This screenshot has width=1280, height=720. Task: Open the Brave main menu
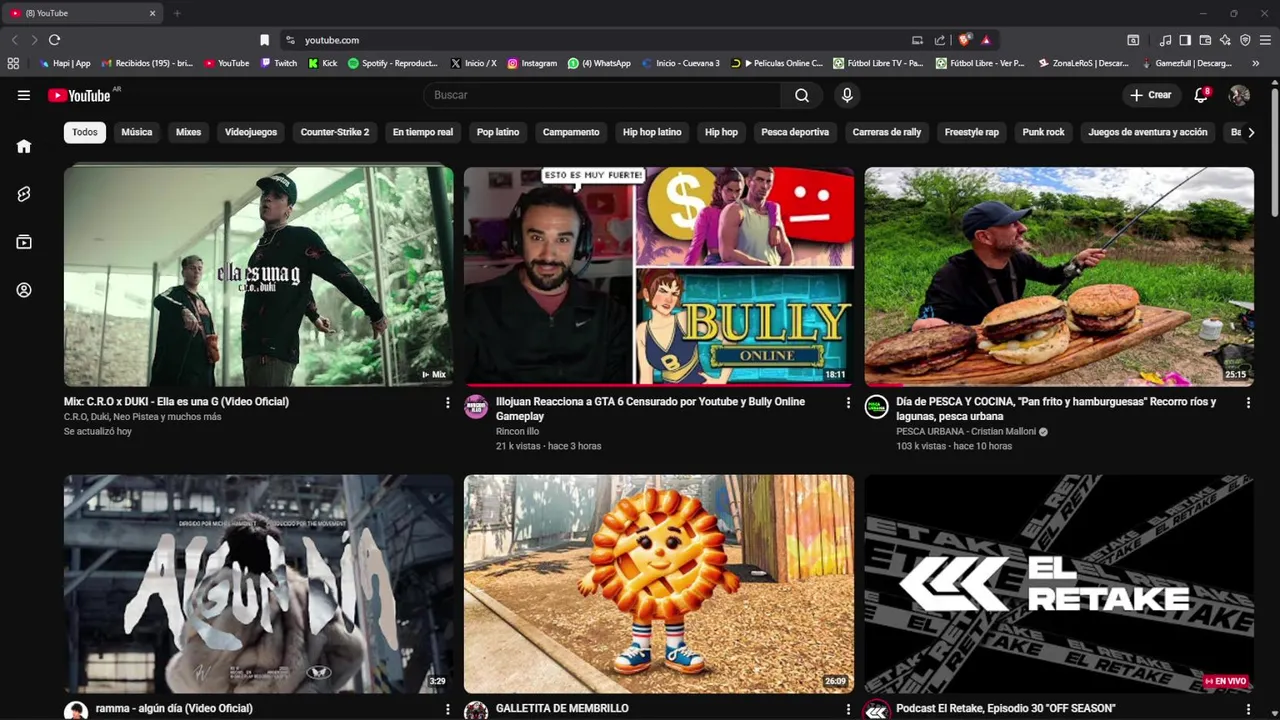(1265, 40)
